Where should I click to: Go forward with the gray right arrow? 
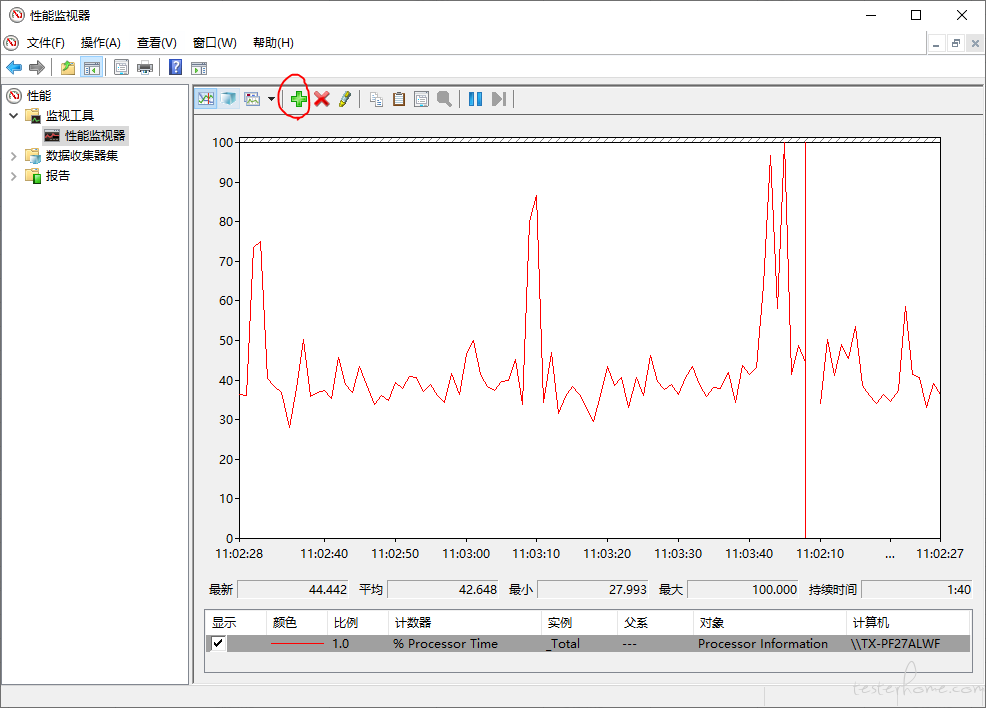click(37, 67)
